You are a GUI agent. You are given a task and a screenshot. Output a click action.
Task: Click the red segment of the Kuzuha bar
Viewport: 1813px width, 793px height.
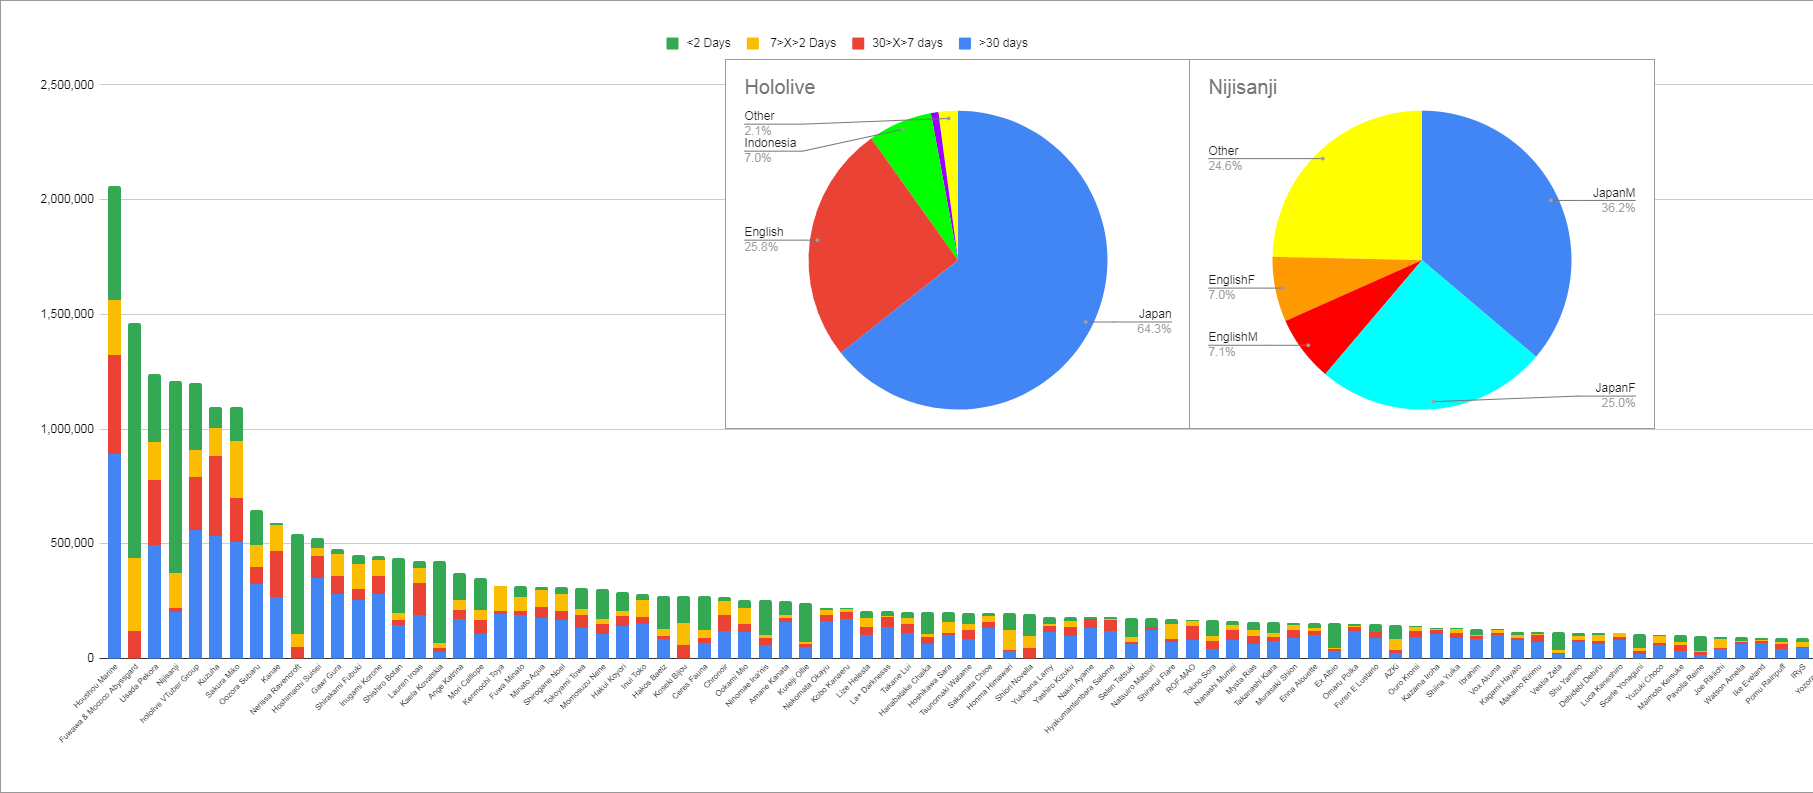point(216,495)
